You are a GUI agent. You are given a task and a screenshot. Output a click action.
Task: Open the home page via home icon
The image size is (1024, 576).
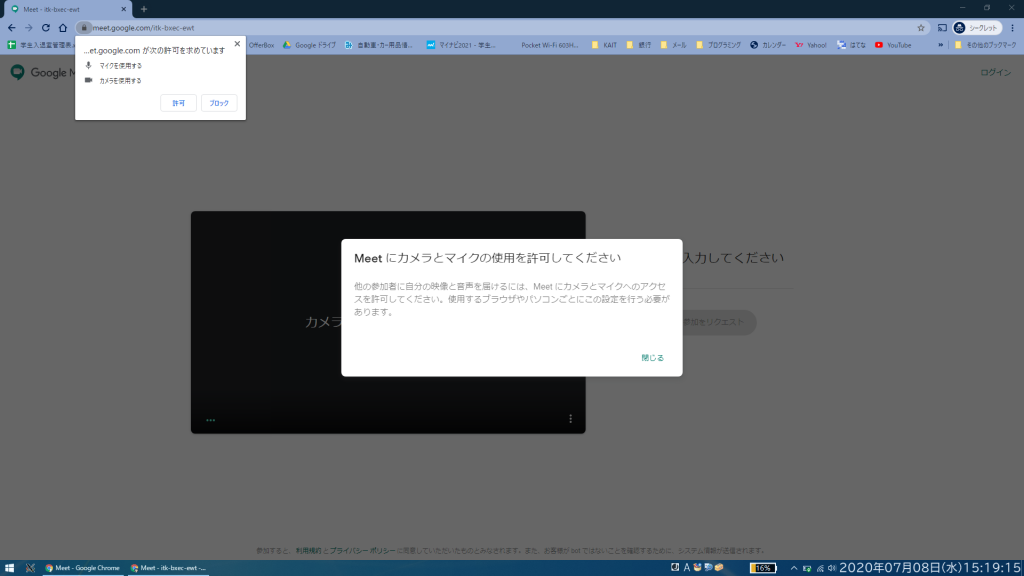click(x=63, y=27)
